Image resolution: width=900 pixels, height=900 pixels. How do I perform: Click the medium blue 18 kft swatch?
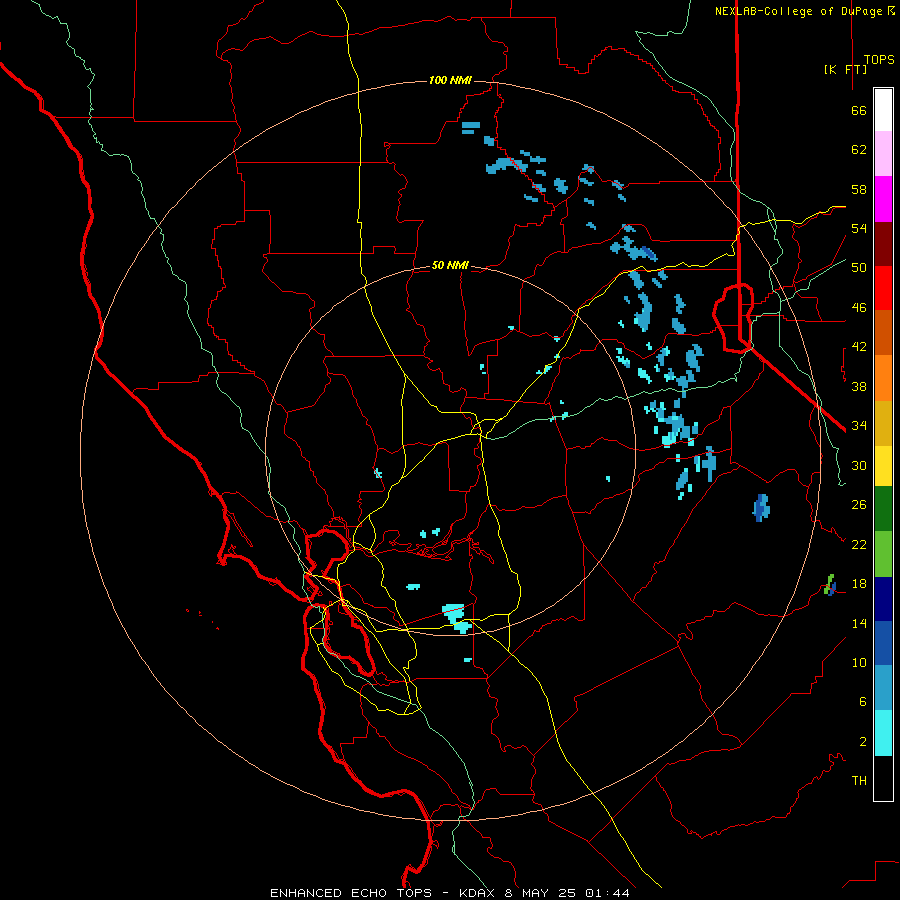[883, 643]
